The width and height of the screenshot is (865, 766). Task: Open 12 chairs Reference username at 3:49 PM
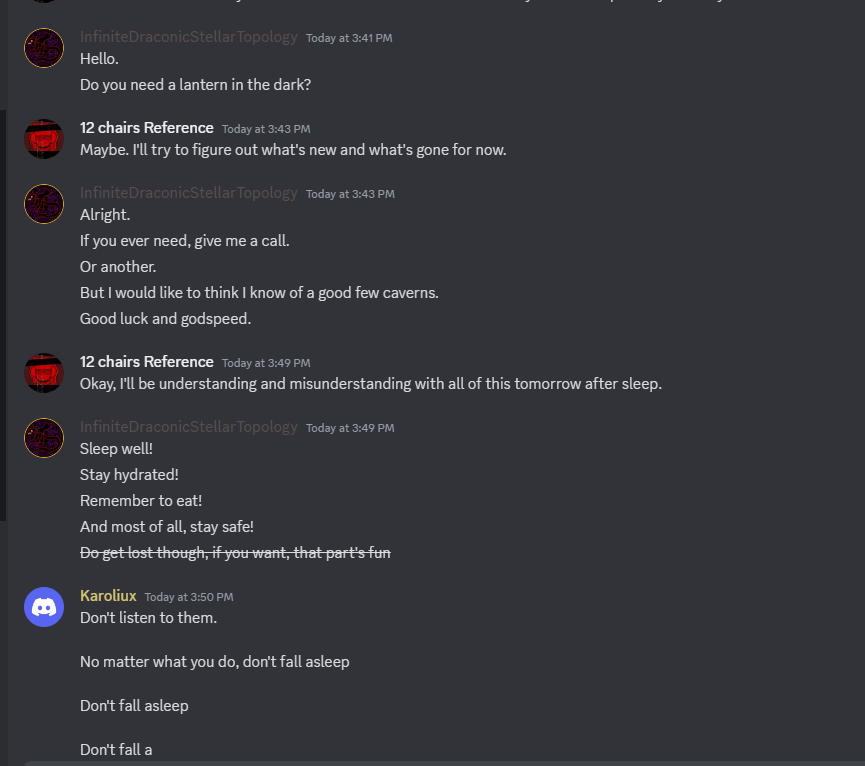click(146, 362)
